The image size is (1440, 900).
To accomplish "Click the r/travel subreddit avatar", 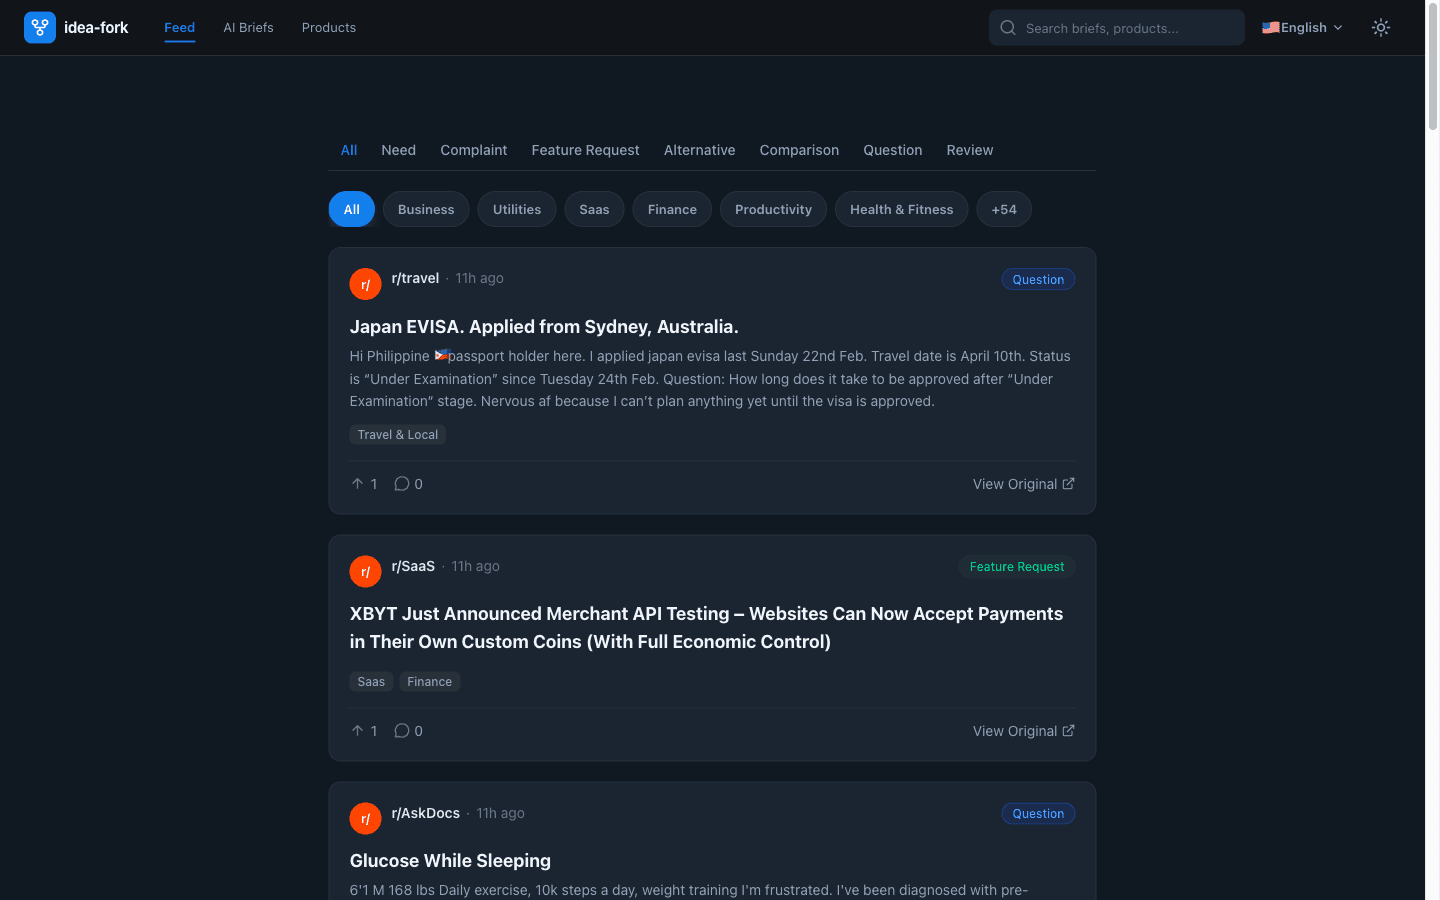I will (365, 283).
